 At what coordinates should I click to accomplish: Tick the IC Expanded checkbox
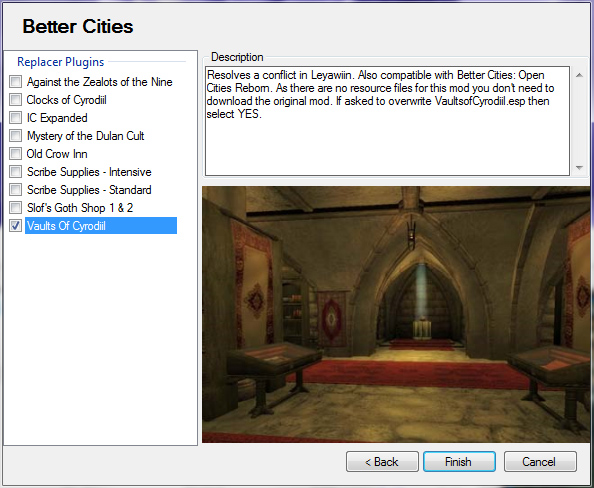click(x=16, y=117)
